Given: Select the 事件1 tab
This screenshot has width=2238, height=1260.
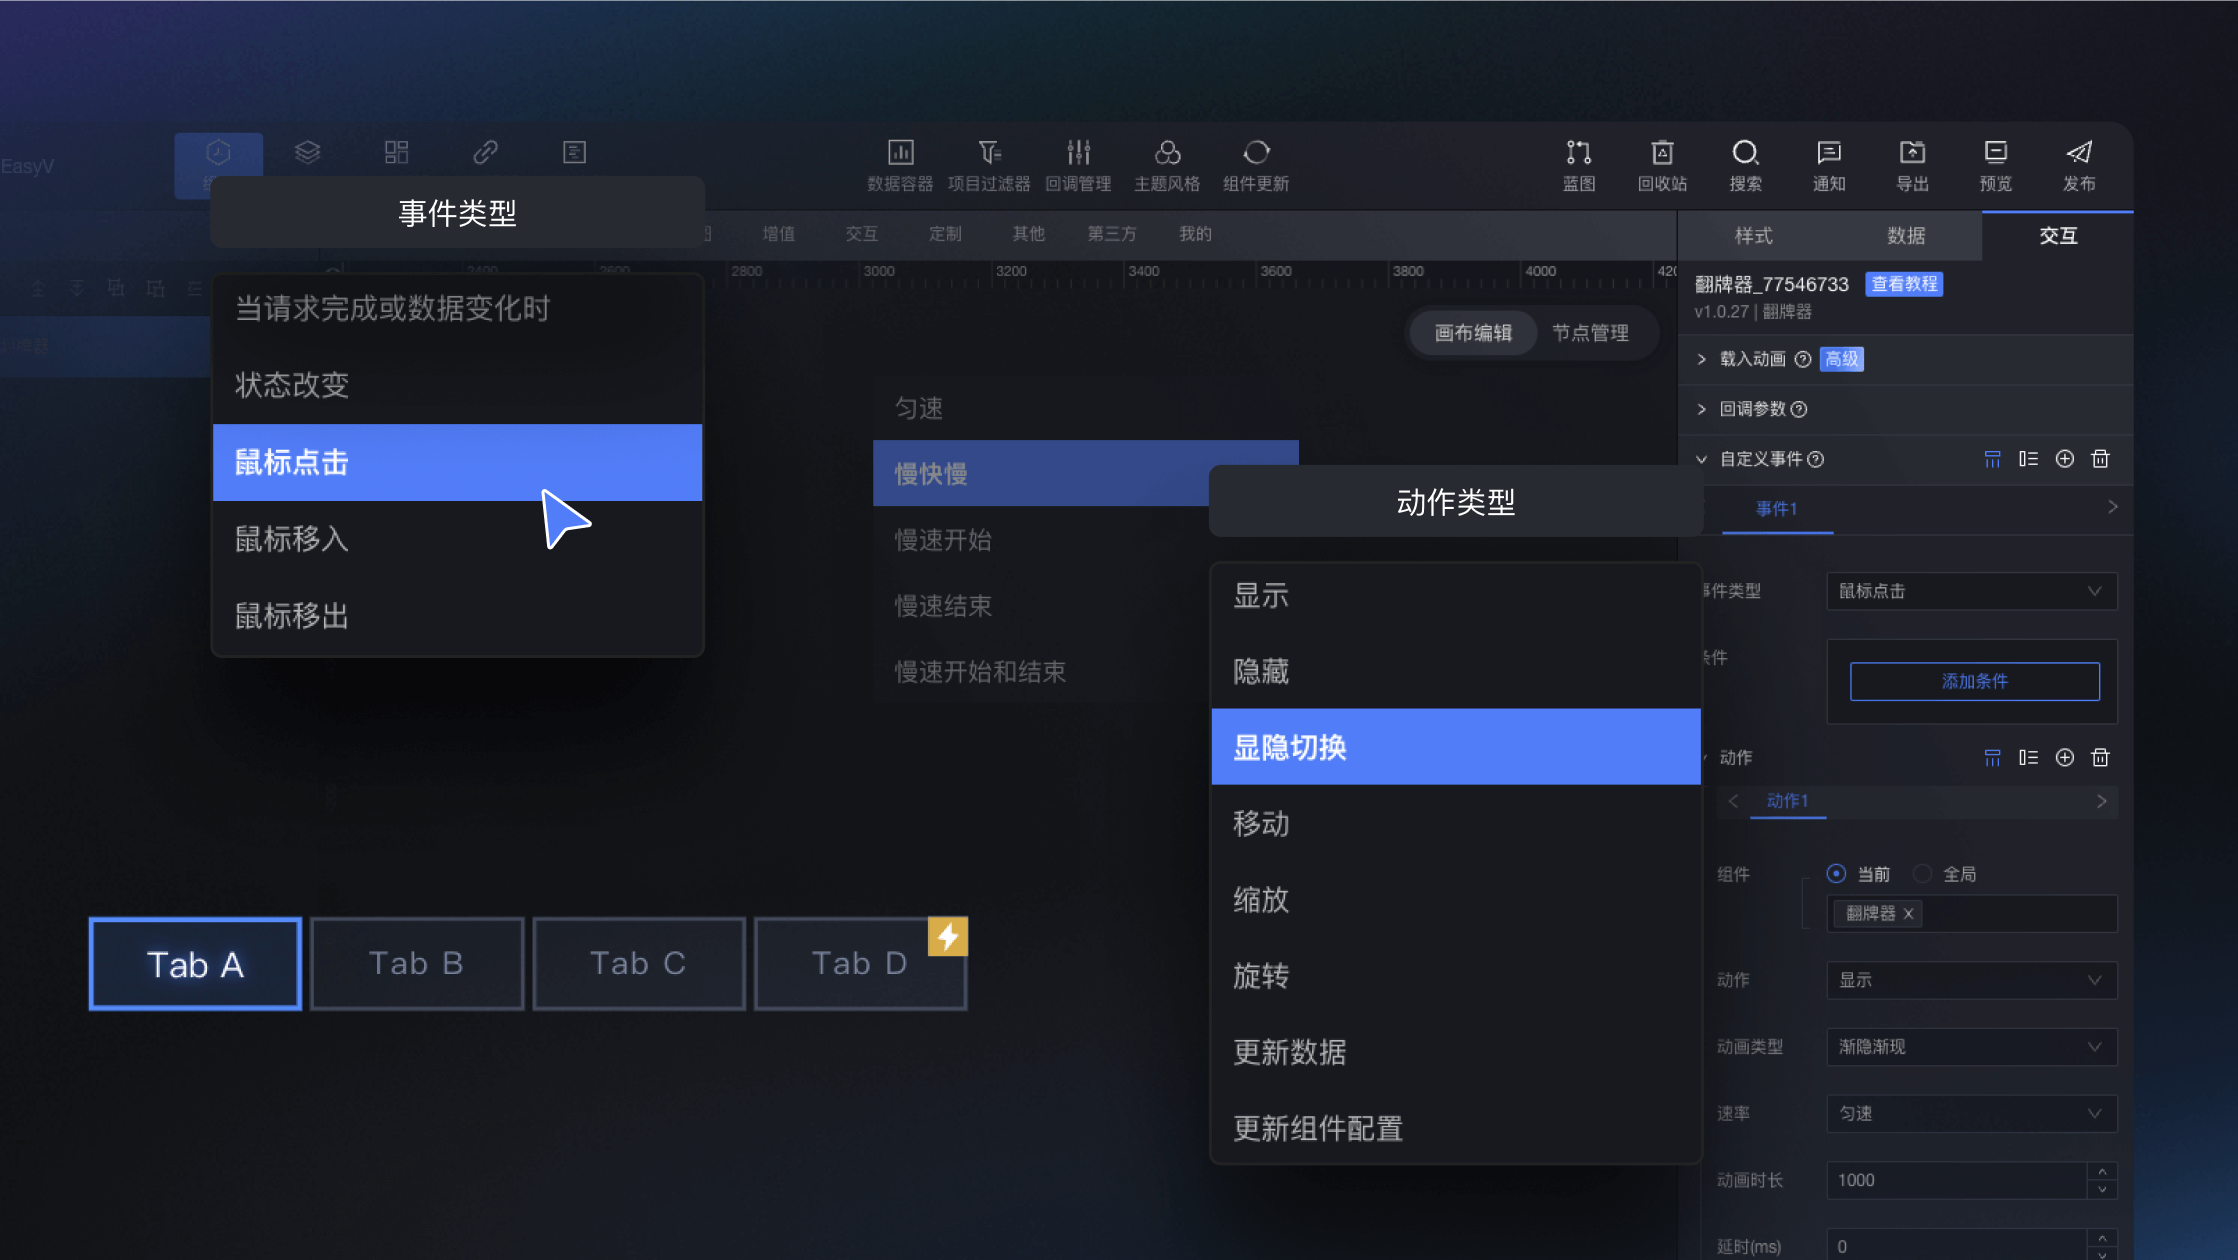Looking at the screenshot, I should (1777, 509).
